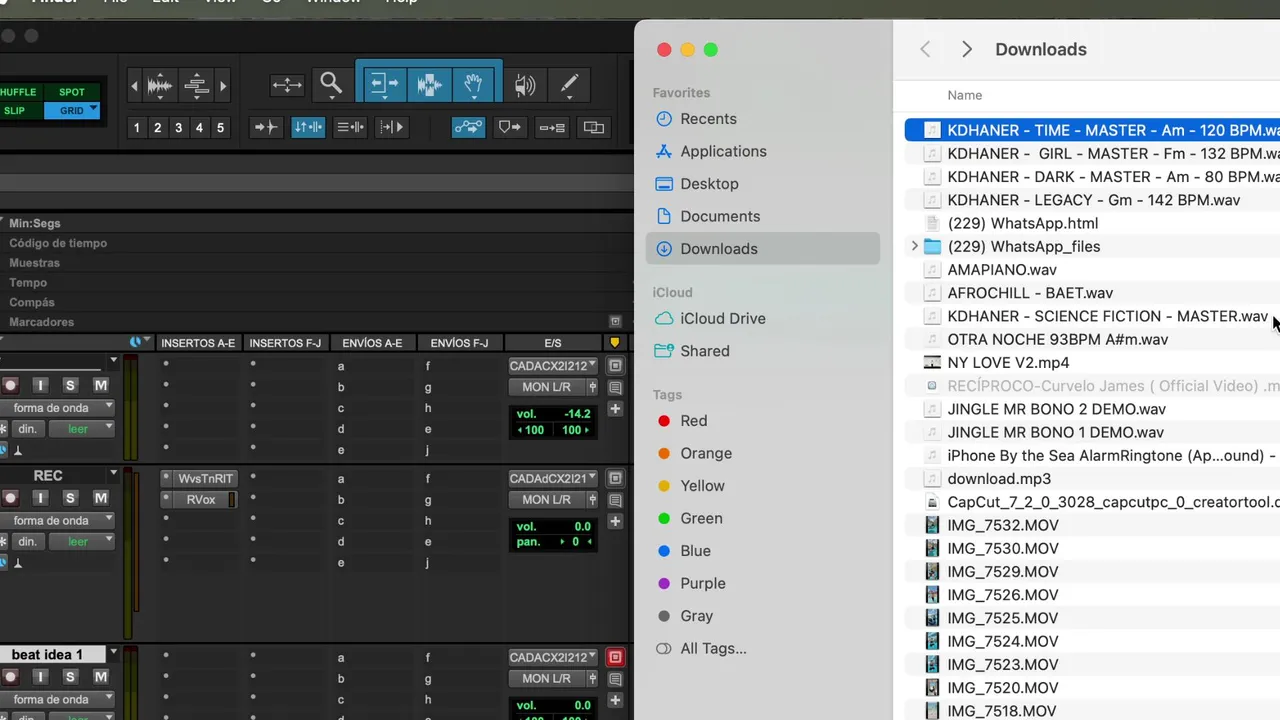This screenshot has width=1280, height=720.
Task: Enable Spot edit mode
Action: [72, 92]
